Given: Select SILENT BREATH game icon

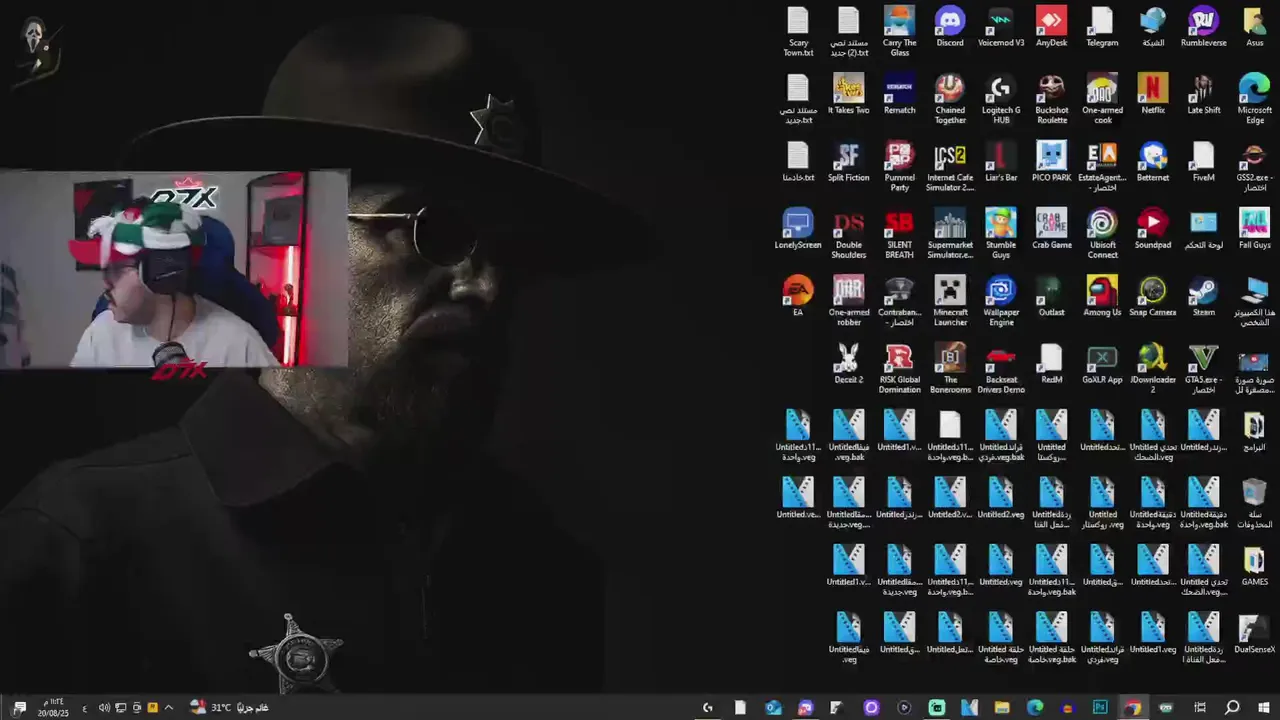Looking at the screenshot, I should [x=899, y=233].
